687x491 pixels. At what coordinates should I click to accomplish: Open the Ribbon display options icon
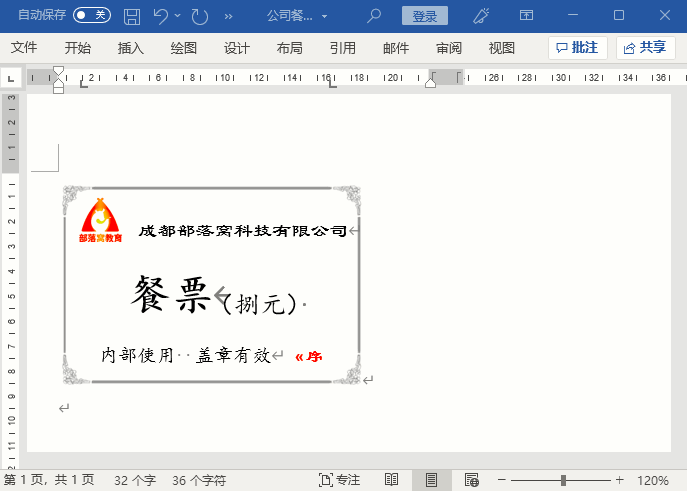click(526, 15)
